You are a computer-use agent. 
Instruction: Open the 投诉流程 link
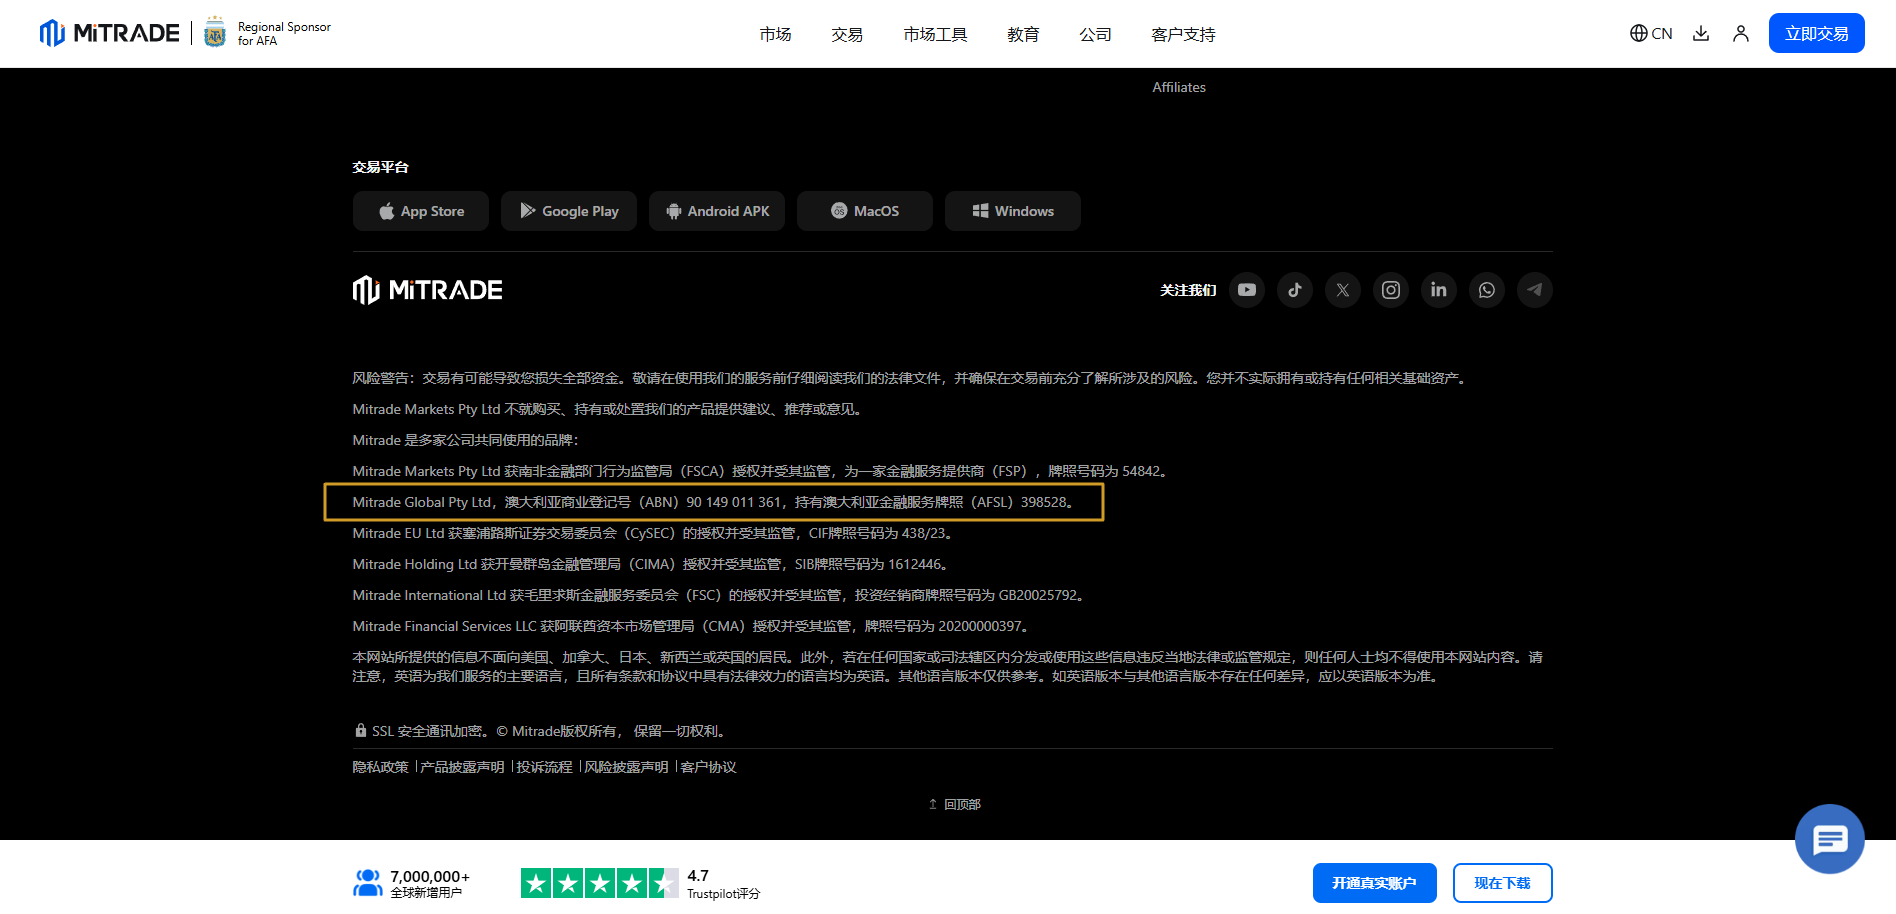pos(544,767)
